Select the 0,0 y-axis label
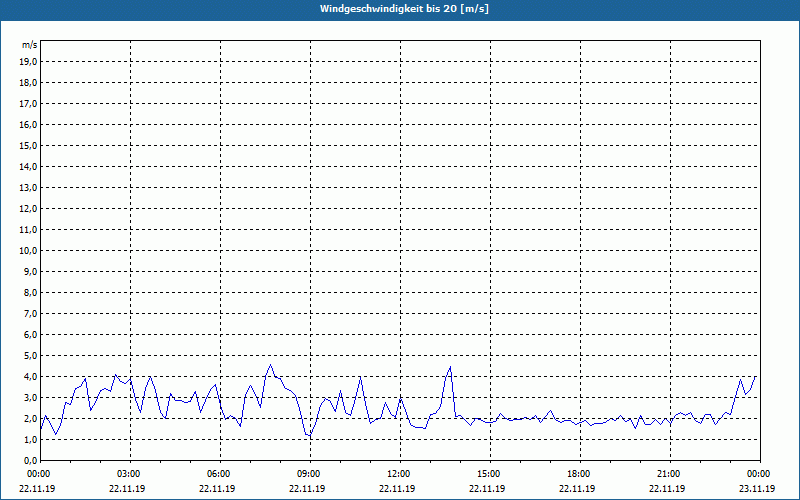 point(32,461)
